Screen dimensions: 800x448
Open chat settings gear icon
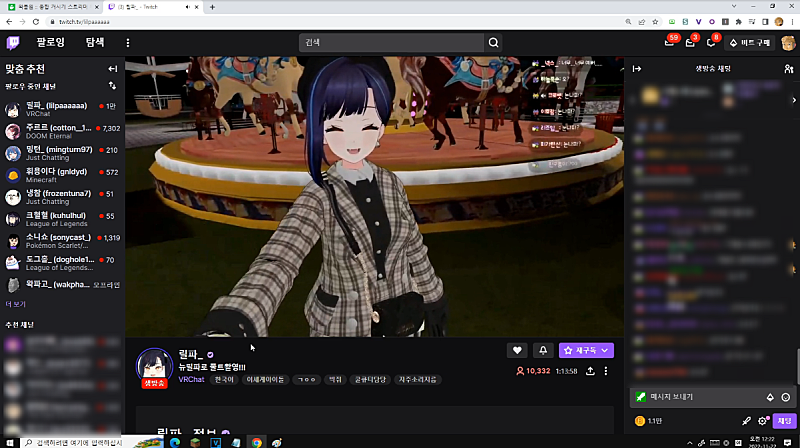(763, 421)
